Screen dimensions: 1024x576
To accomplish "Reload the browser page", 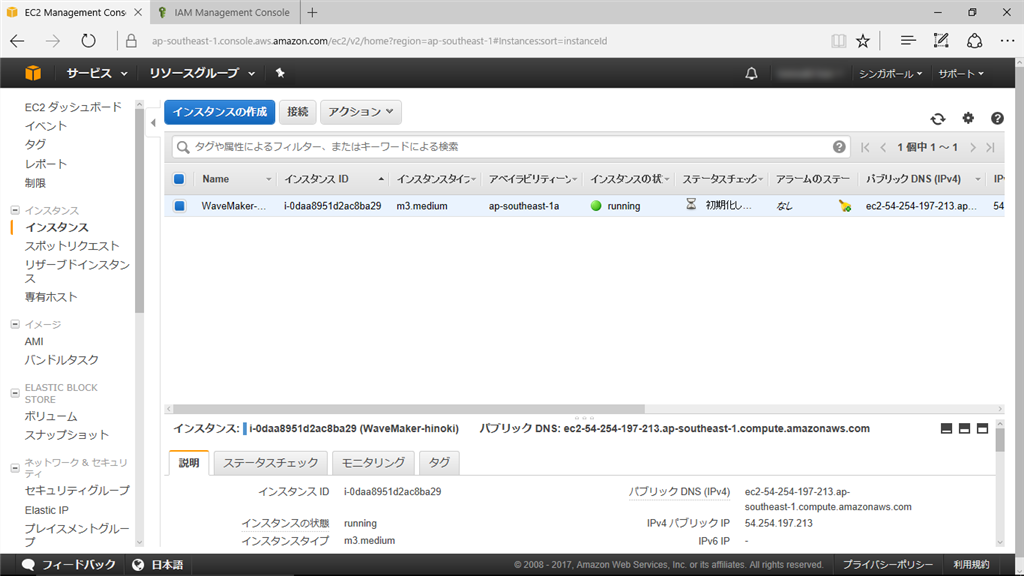I will 88,40.
